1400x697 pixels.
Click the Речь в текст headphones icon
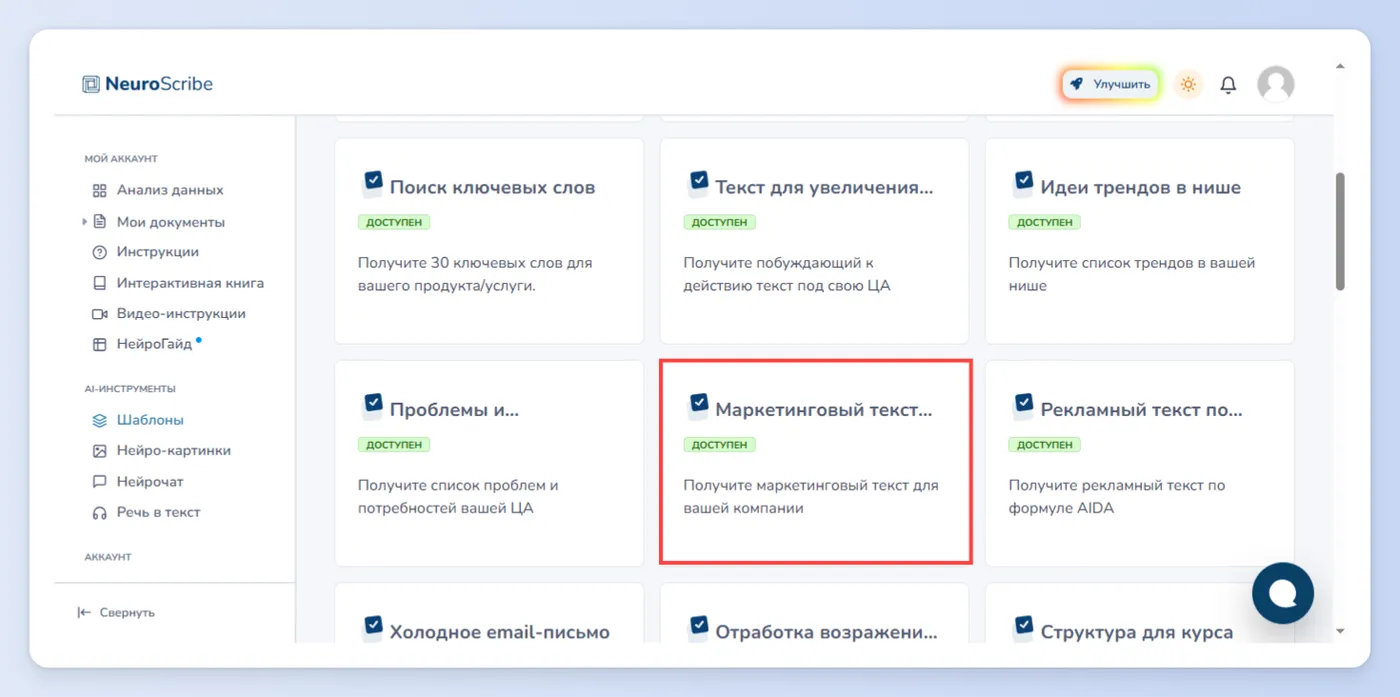[99, 512]
